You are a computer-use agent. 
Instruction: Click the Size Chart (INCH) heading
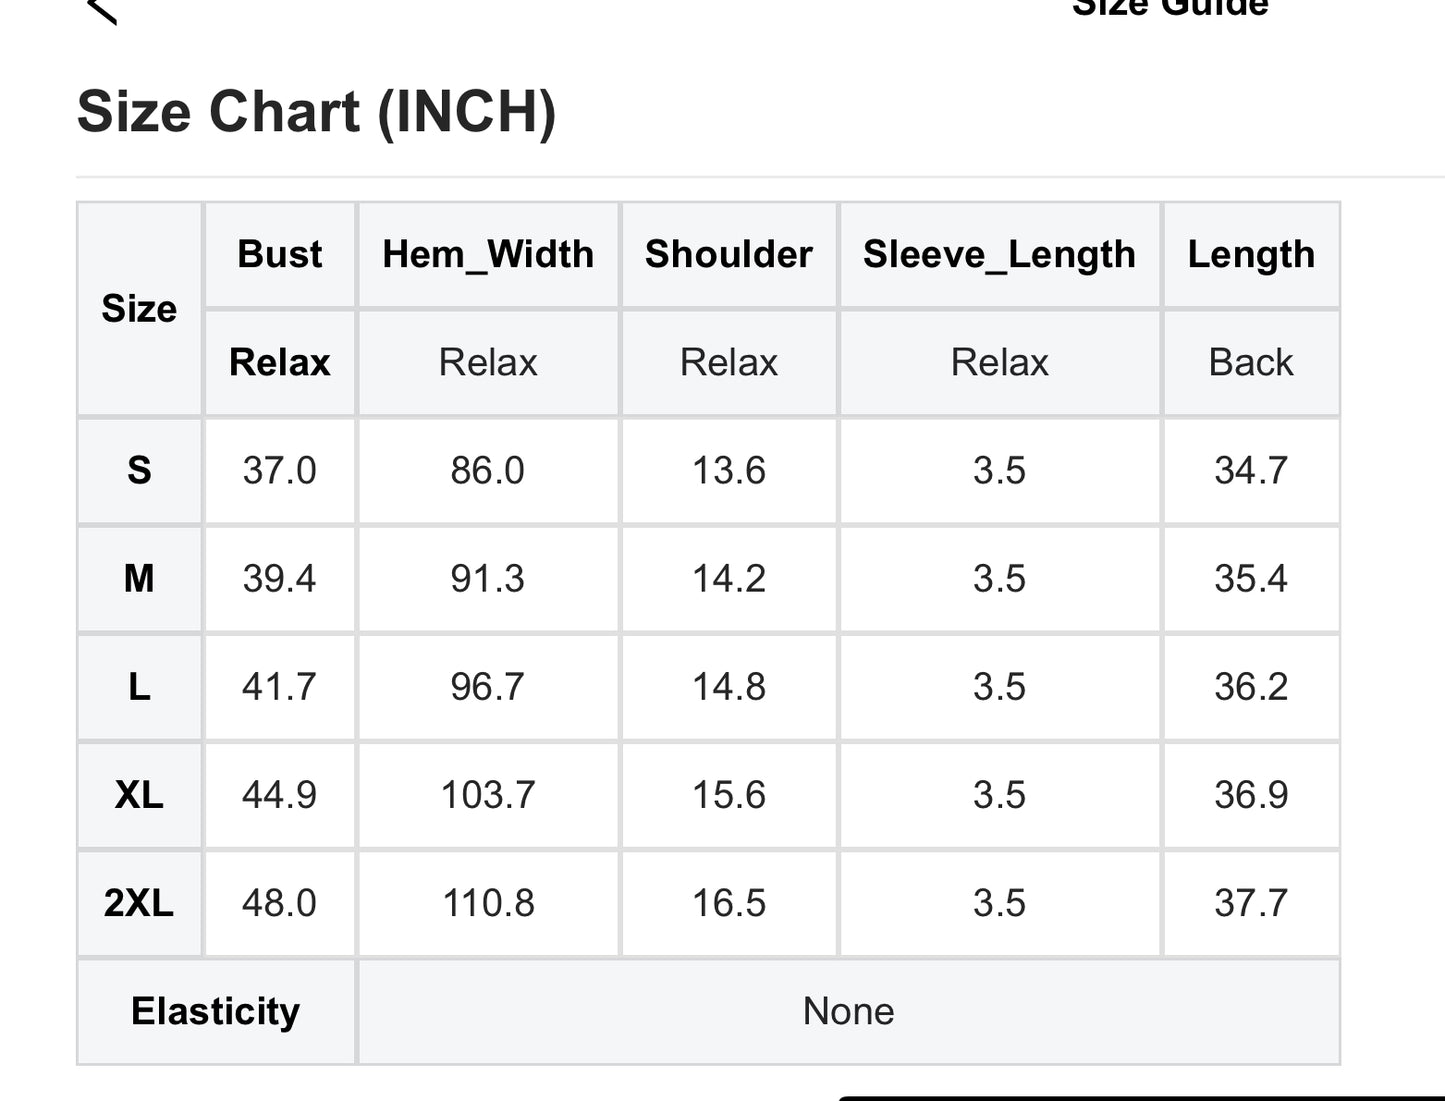pos(316,111)
